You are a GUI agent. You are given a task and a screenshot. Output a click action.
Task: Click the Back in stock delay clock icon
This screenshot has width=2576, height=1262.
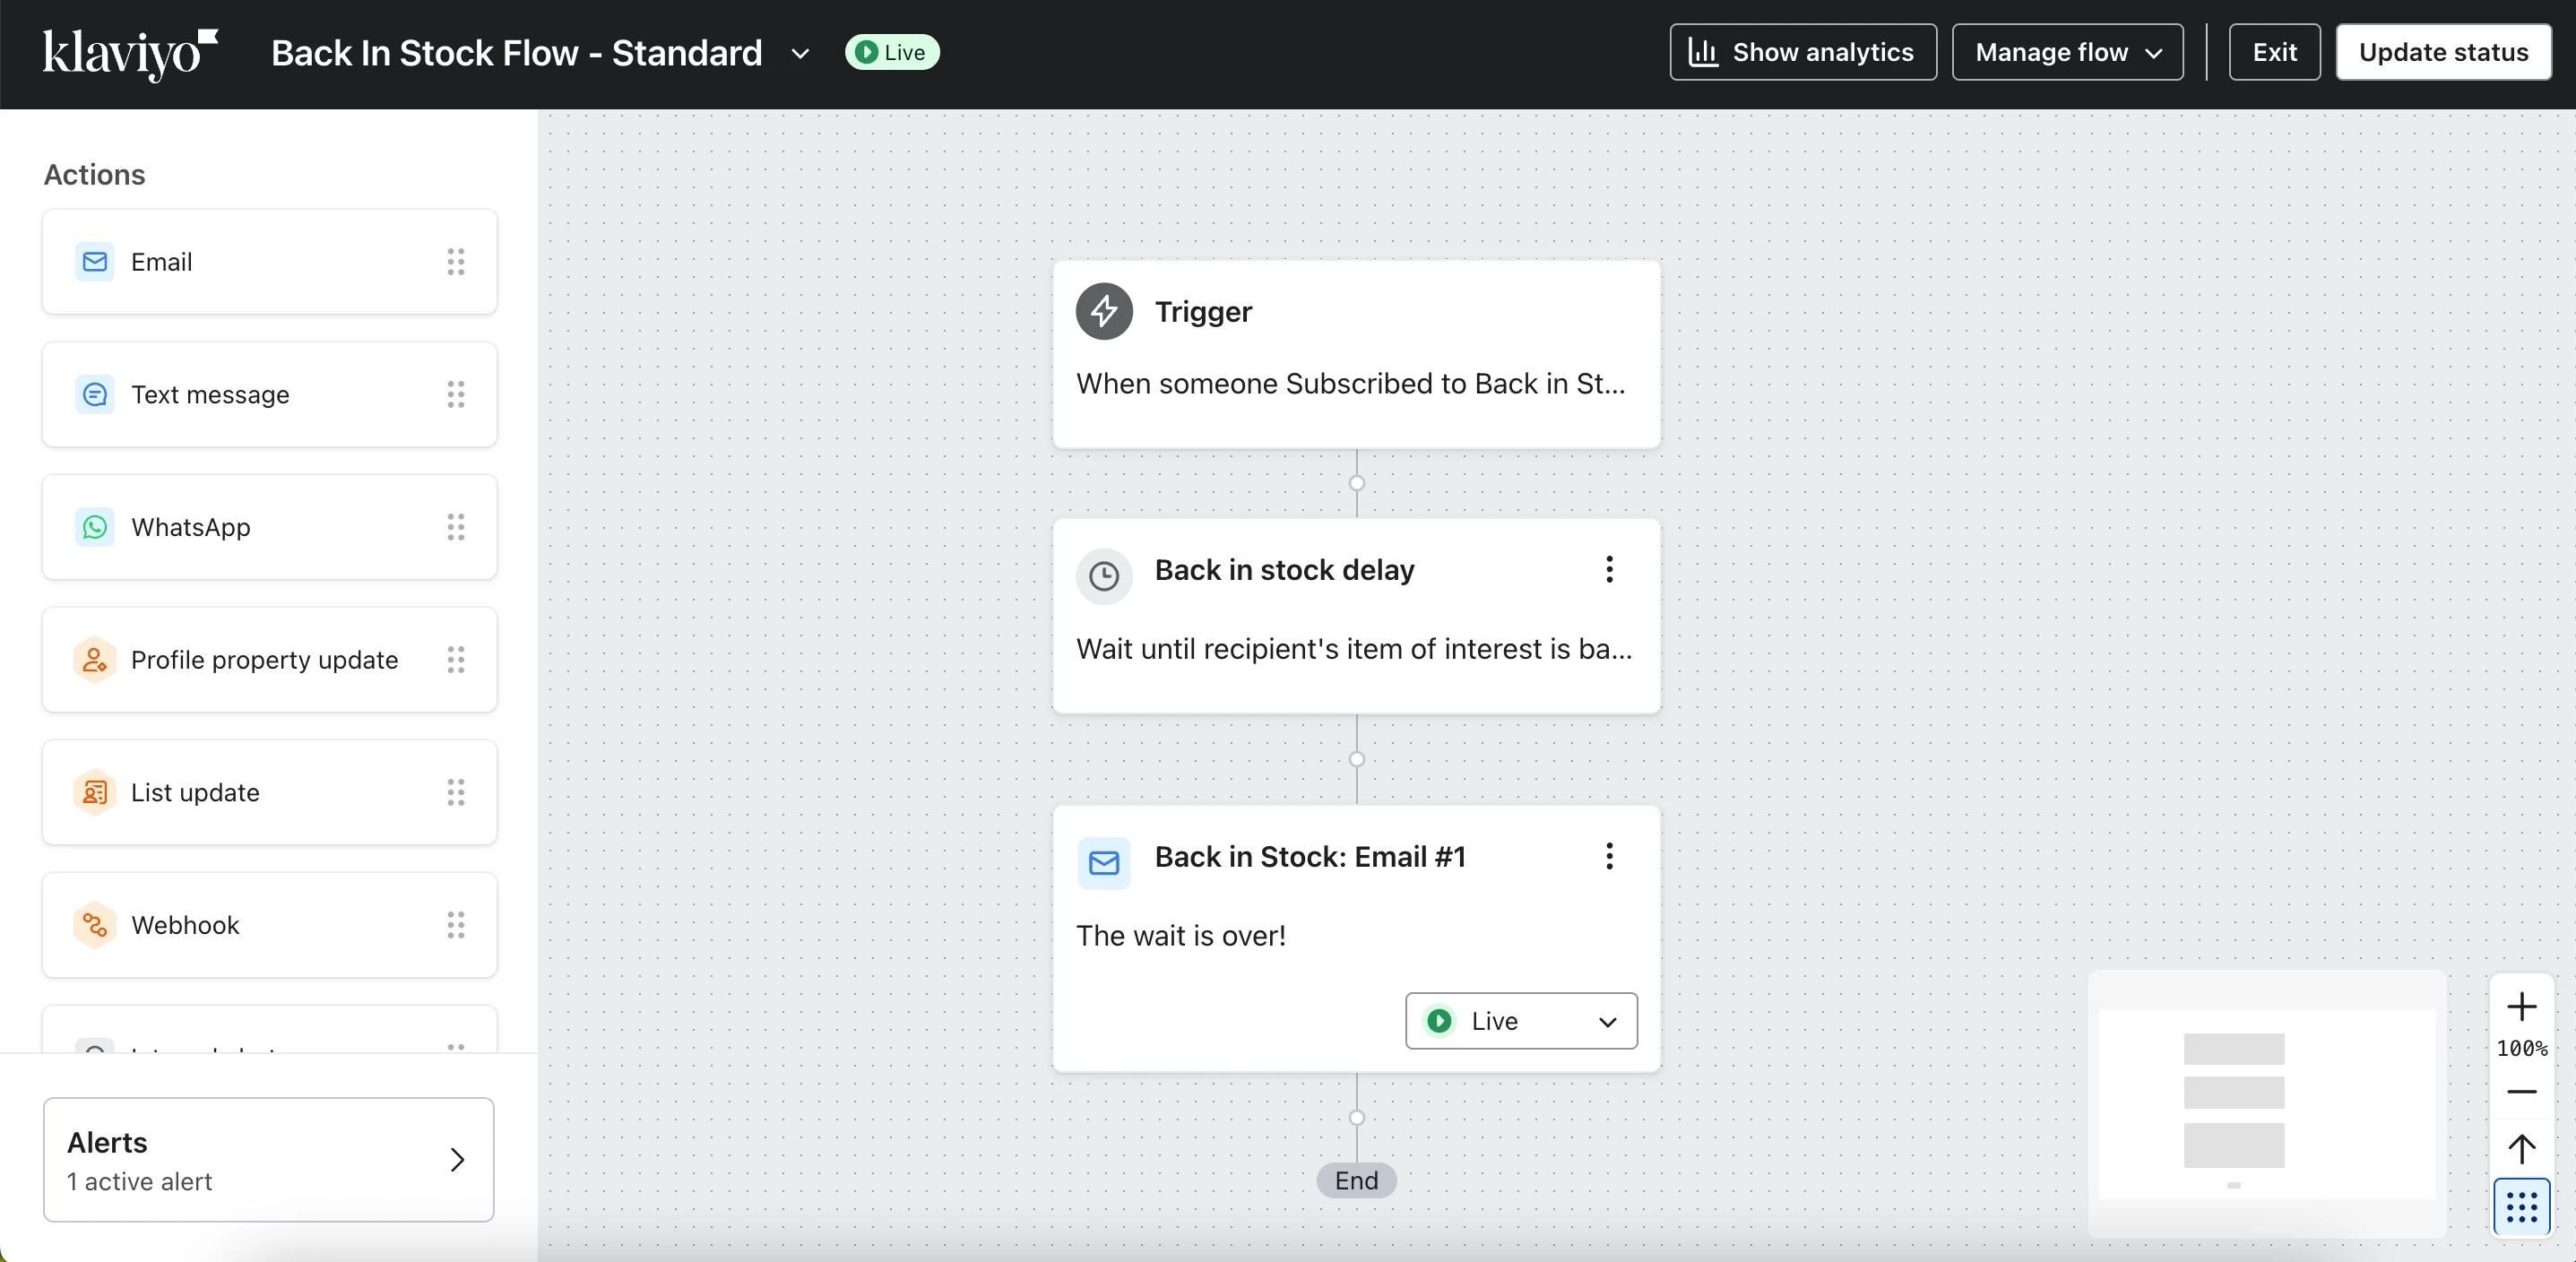1103,576
